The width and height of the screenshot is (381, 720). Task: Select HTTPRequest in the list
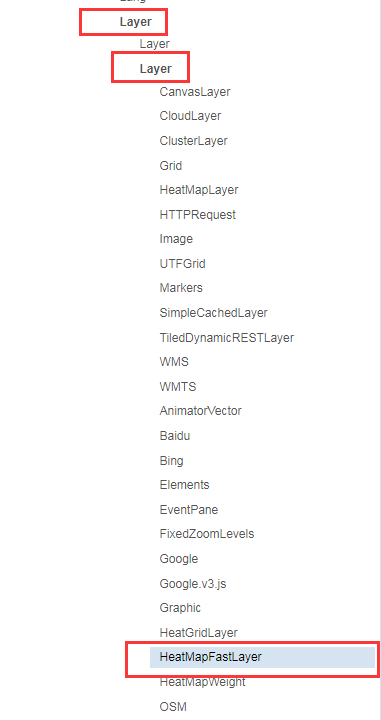click(x=197, y=214)
